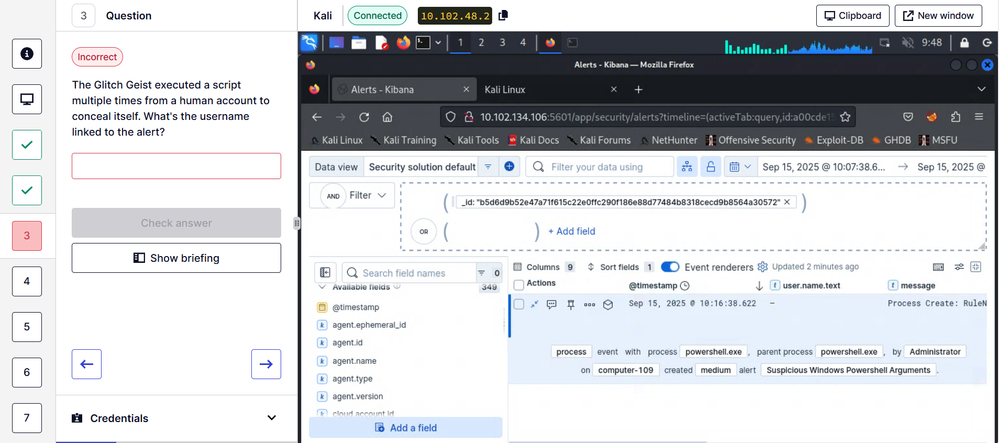This screenshot has width=999, height=443.
Task: Expand the Credentials section
Action: tap(271, 418)
